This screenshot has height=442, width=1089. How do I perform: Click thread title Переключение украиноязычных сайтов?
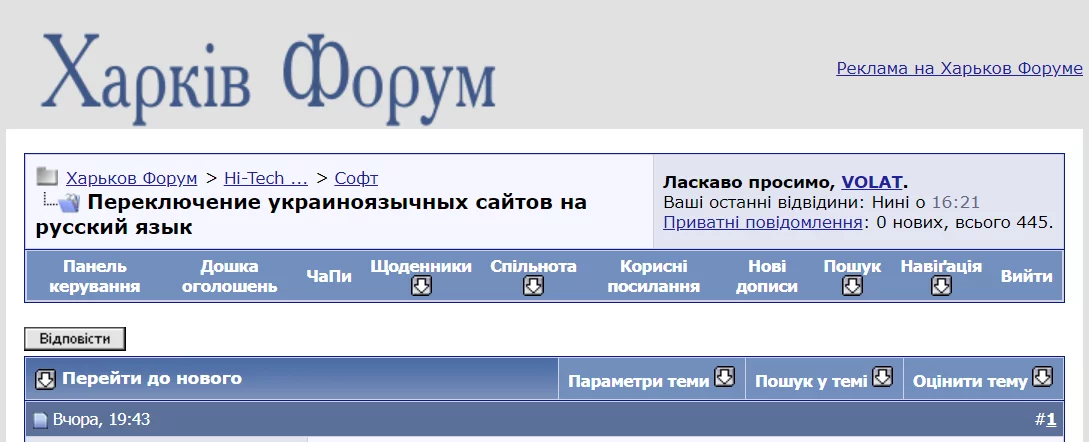312,215
